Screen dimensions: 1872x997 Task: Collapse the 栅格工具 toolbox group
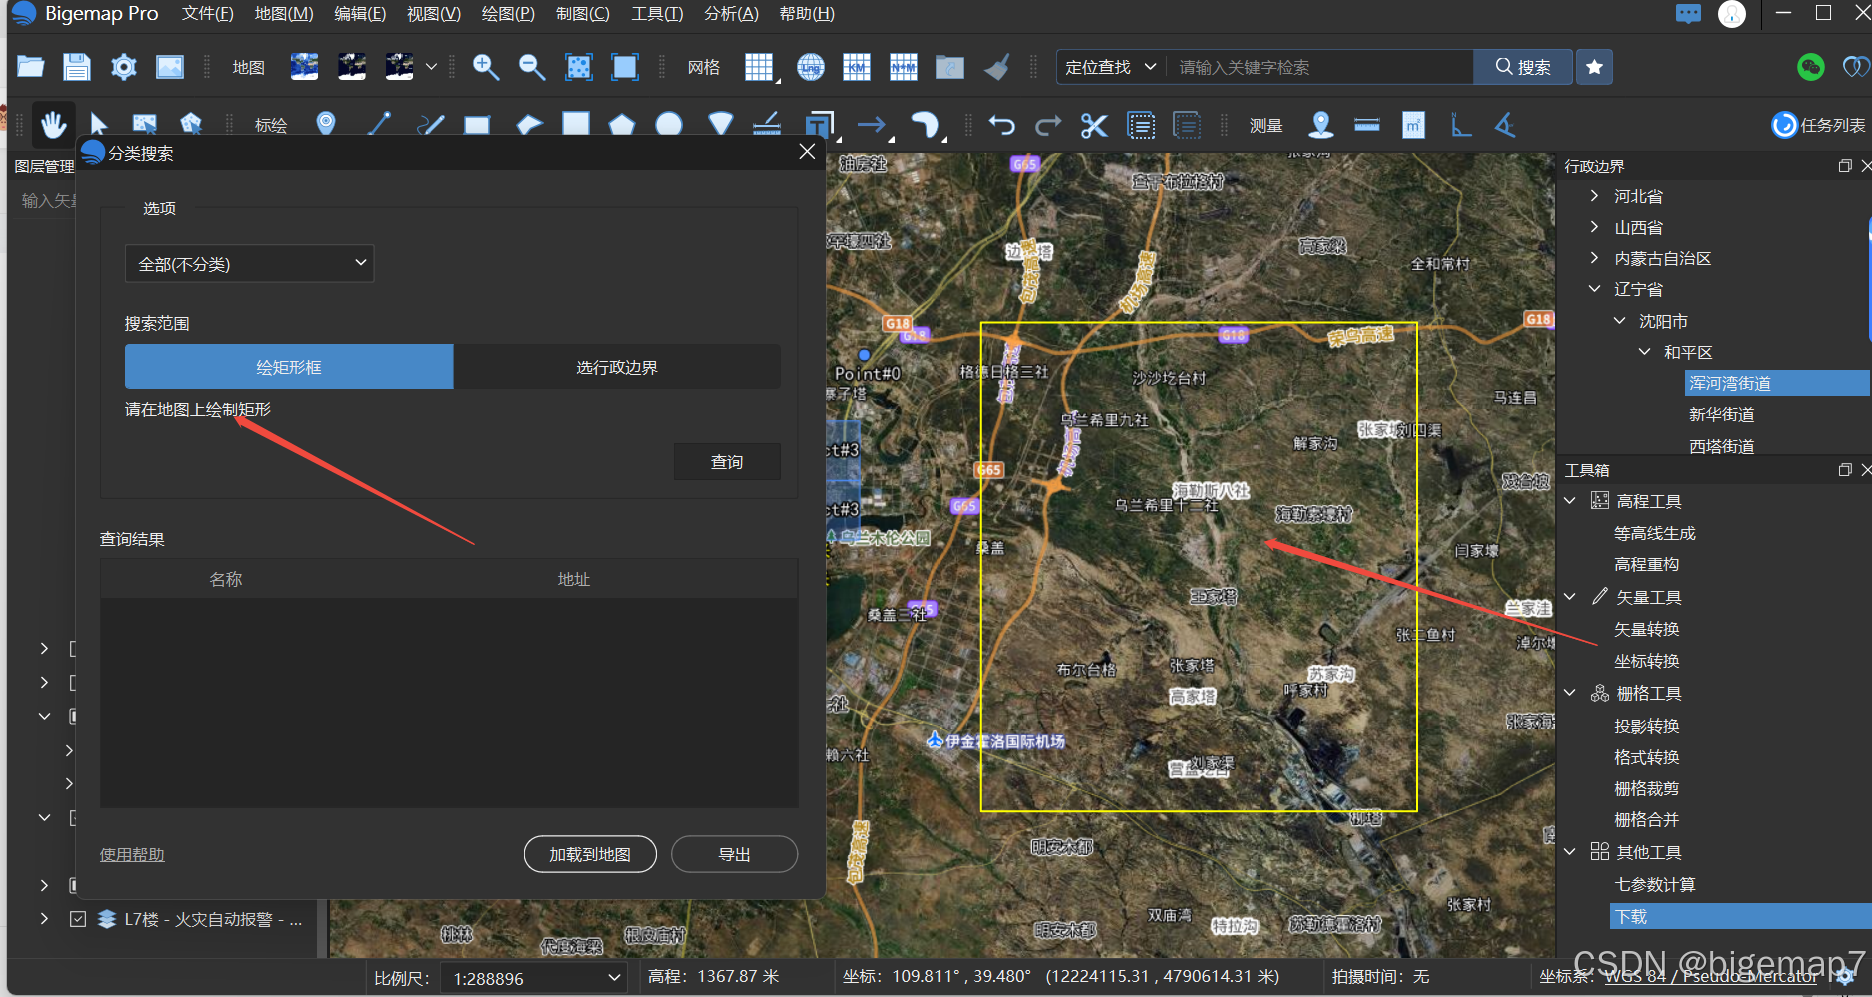[x=1570, y=693]
